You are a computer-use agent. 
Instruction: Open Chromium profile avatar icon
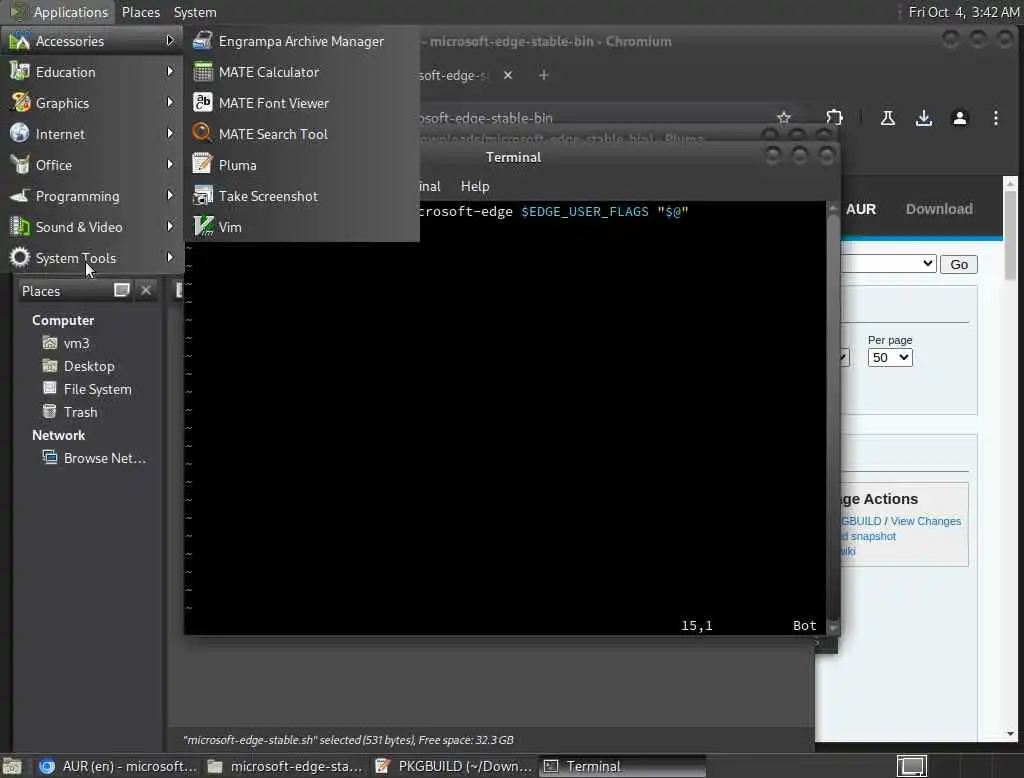[959, 118]
